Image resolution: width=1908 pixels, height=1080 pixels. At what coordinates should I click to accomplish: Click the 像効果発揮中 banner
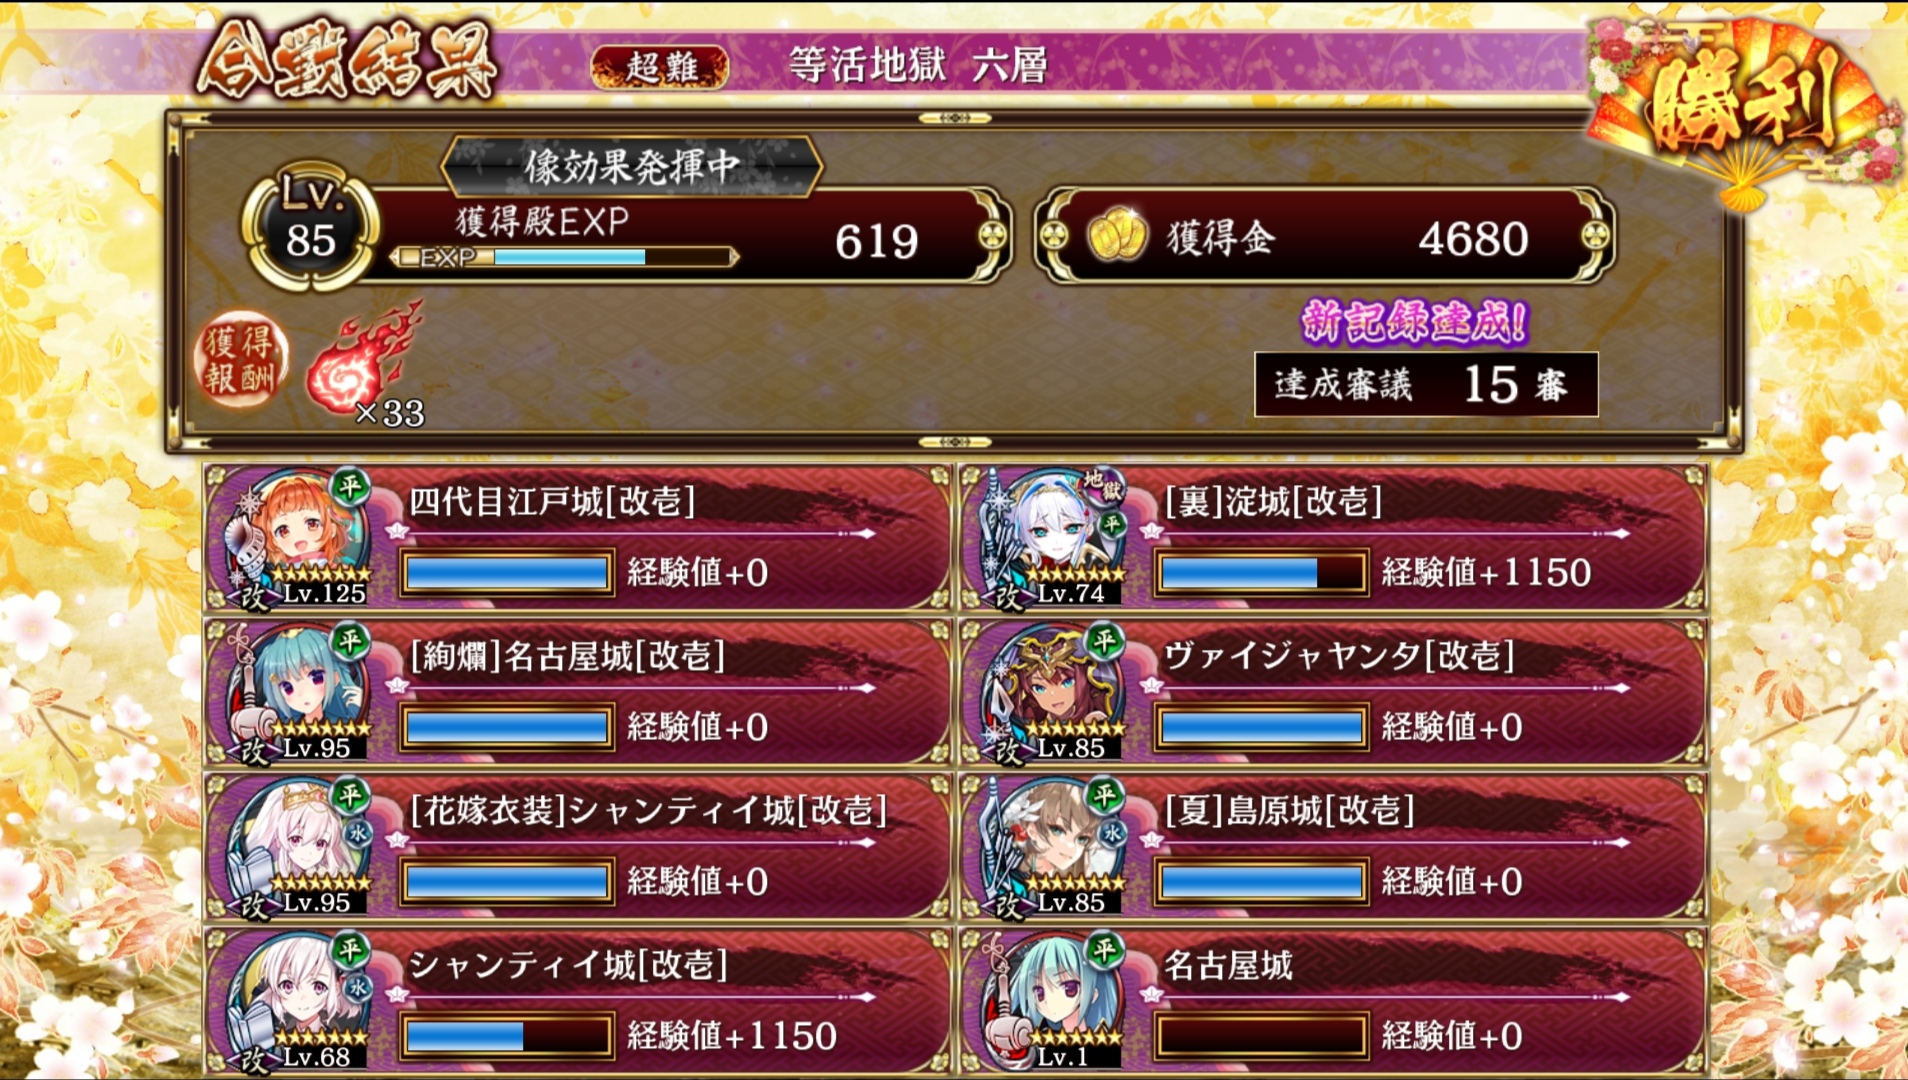(632, 166)
